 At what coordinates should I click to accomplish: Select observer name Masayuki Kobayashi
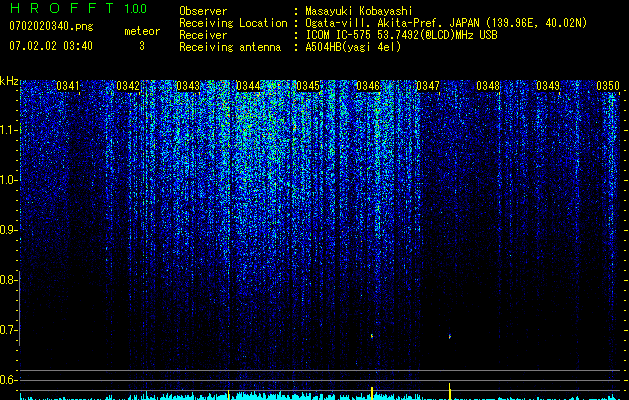tap(359, 12)
